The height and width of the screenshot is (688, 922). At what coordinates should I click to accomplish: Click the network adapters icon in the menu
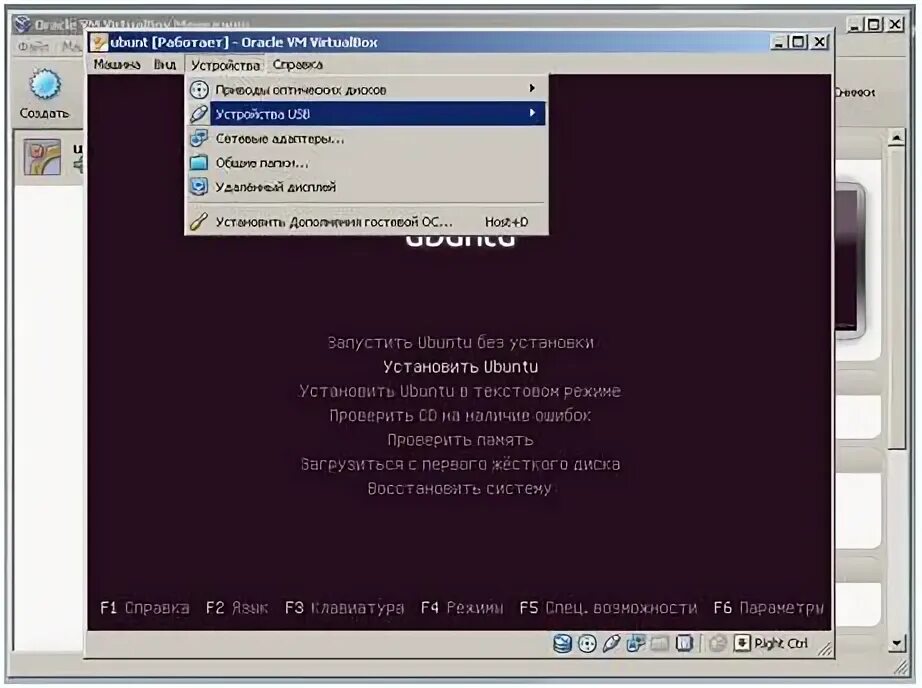(199, 139)
